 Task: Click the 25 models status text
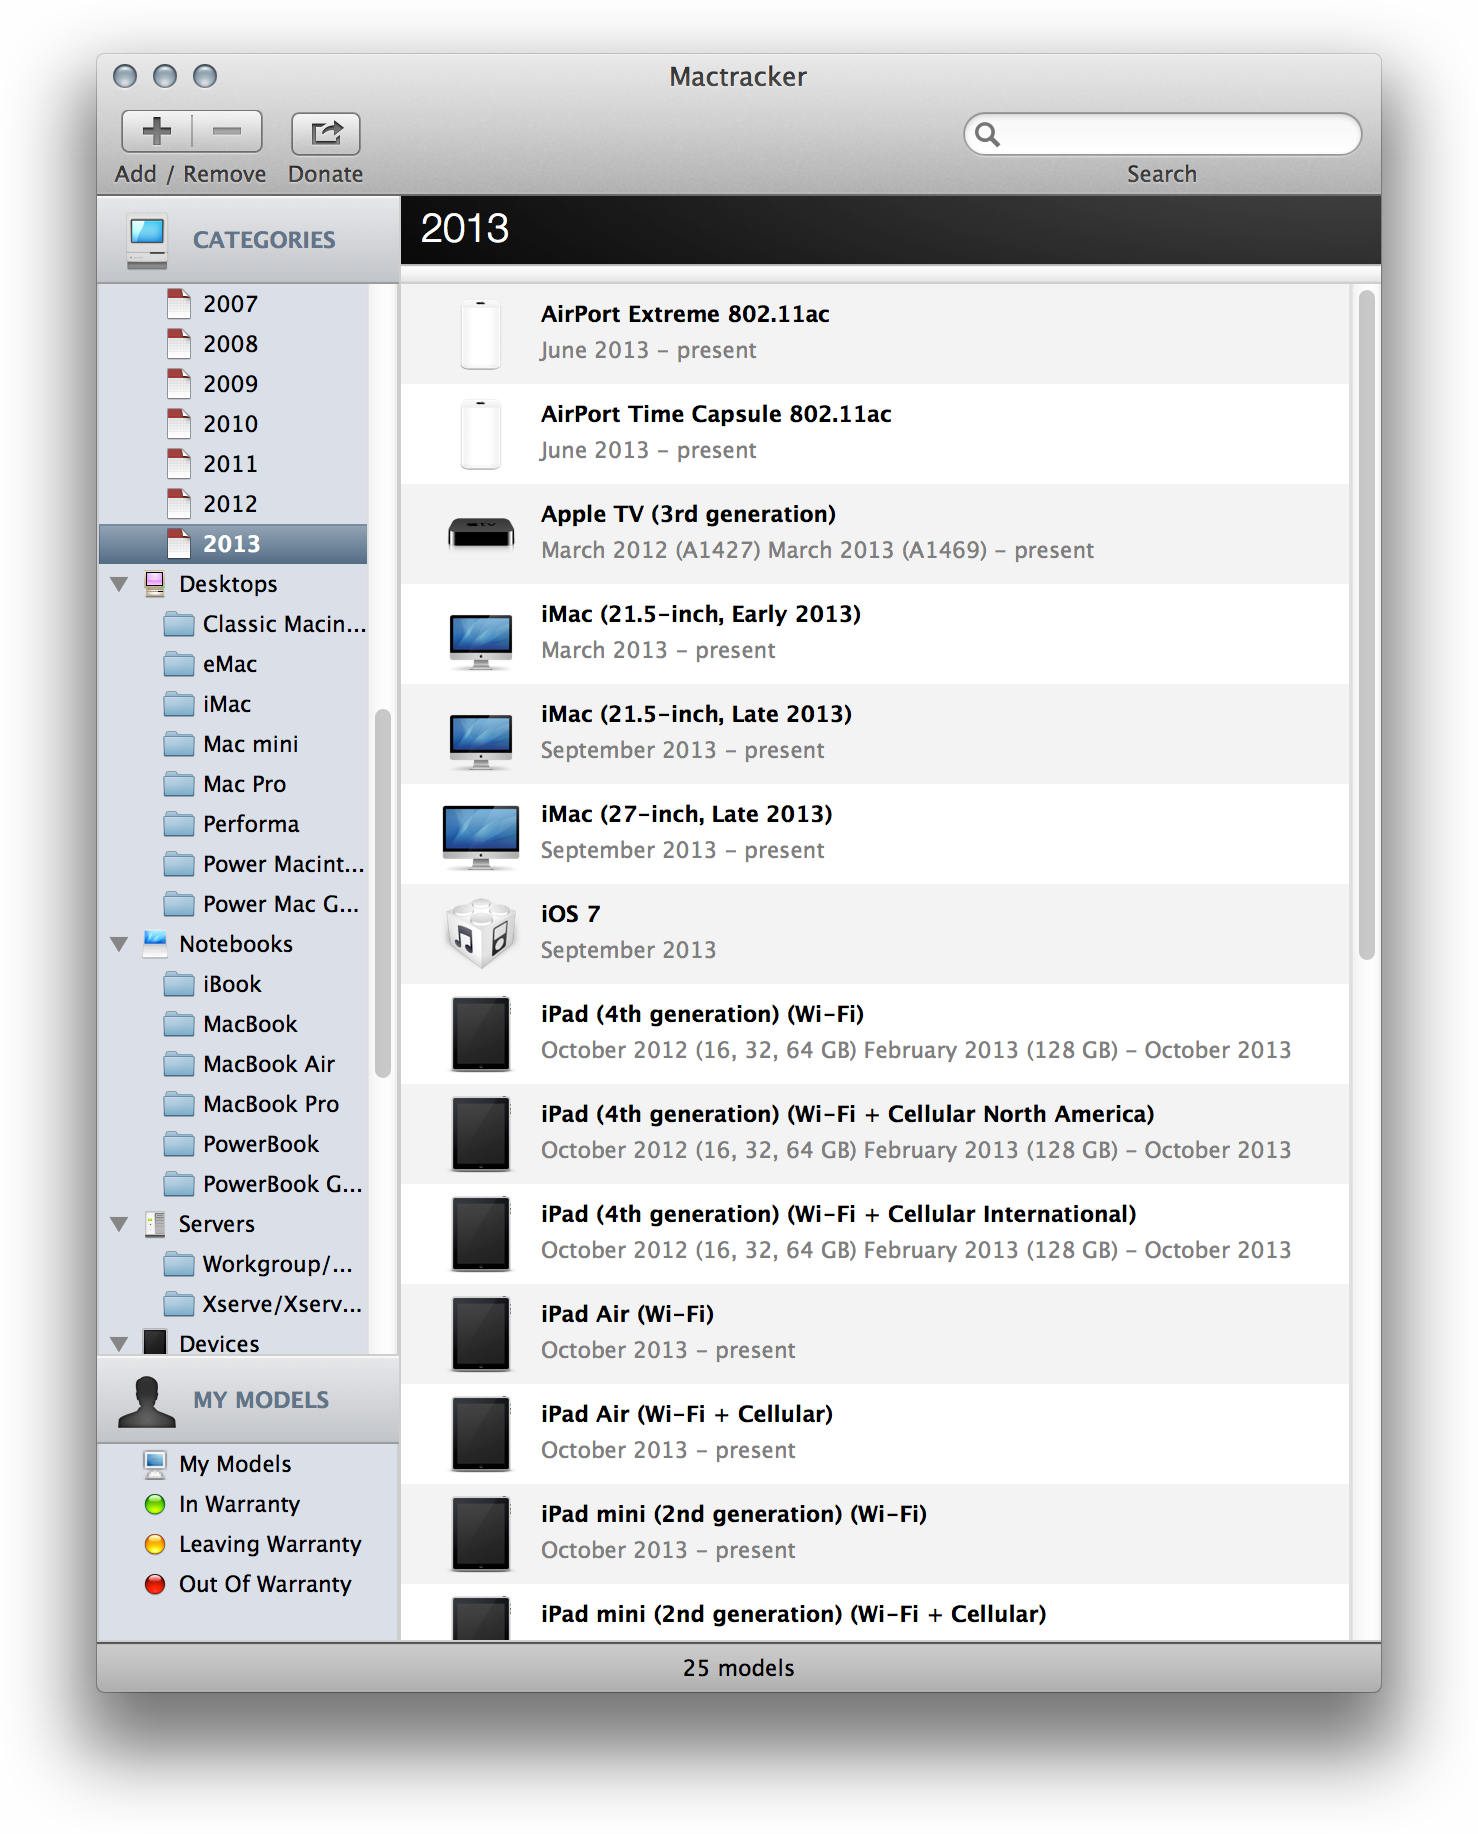click(x=739, y=1668)
